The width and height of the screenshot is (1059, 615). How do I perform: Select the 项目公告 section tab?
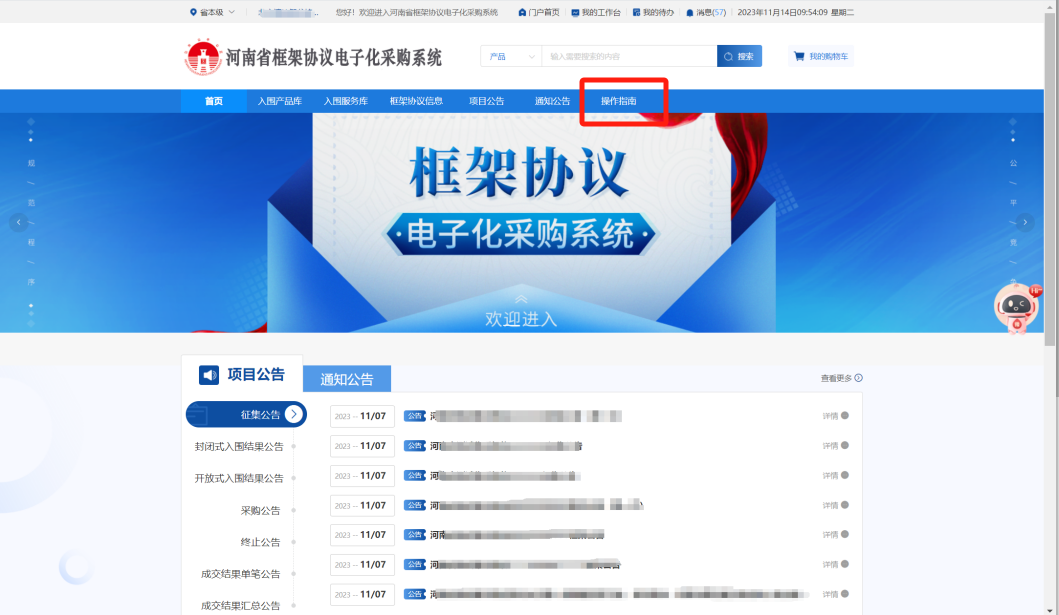(242, 375)
